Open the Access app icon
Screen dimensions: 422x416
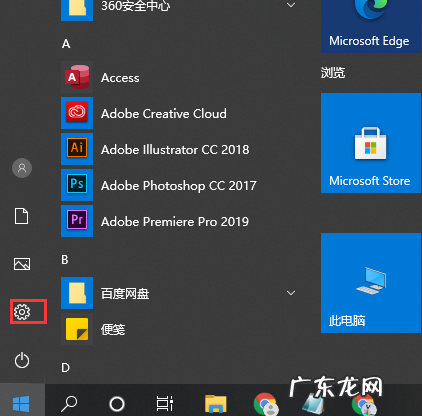click(x=77, y=77)
